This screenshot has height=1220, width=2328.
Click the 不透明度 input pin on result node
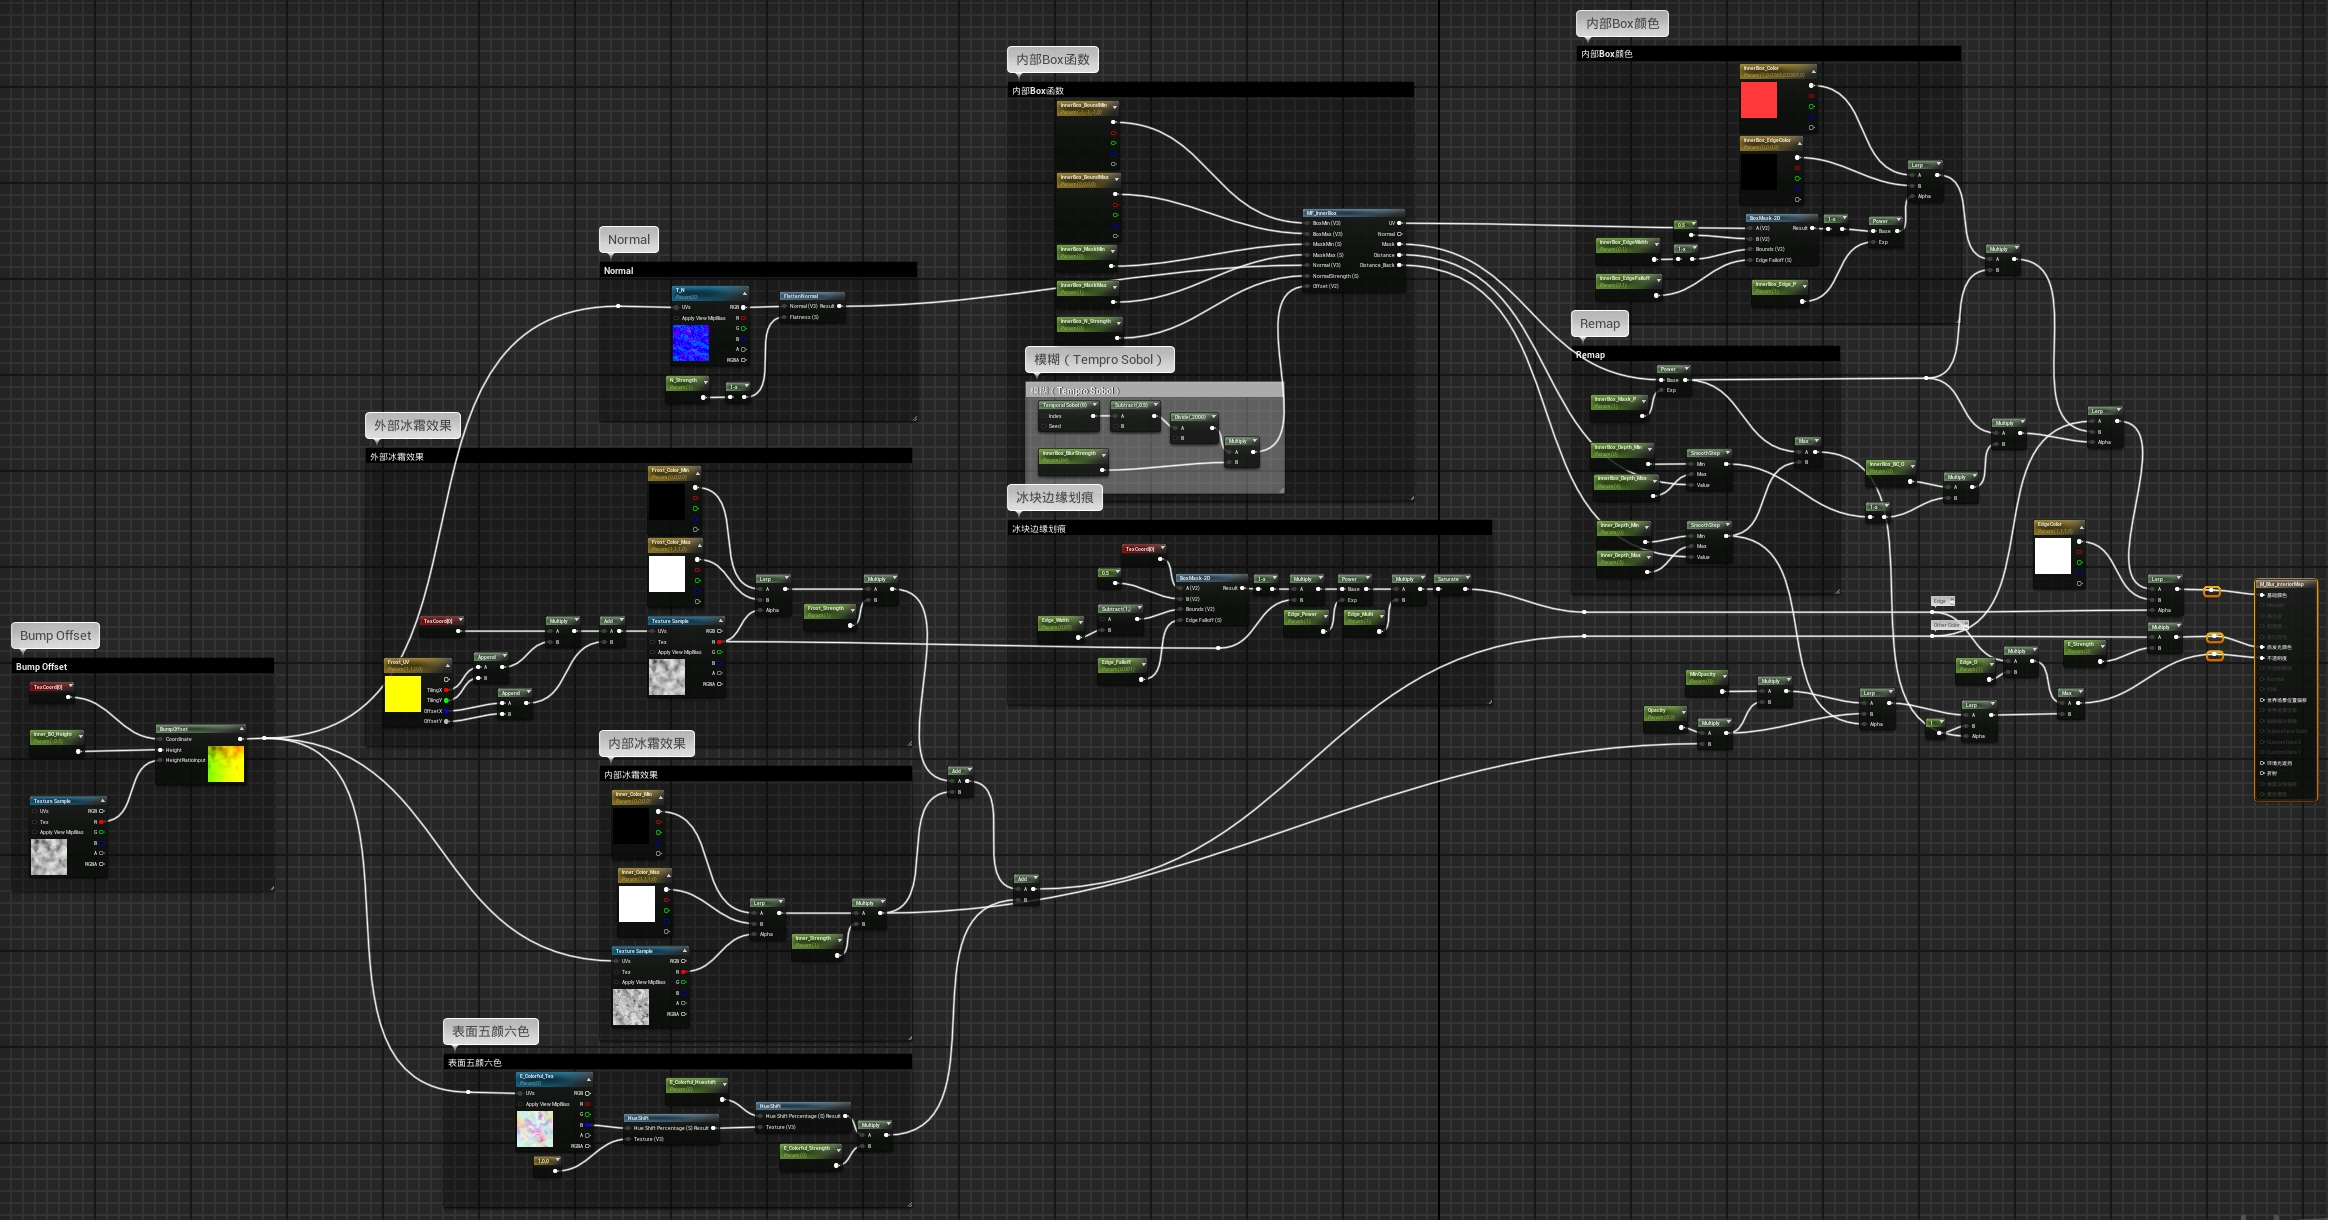coord(2262,658)
